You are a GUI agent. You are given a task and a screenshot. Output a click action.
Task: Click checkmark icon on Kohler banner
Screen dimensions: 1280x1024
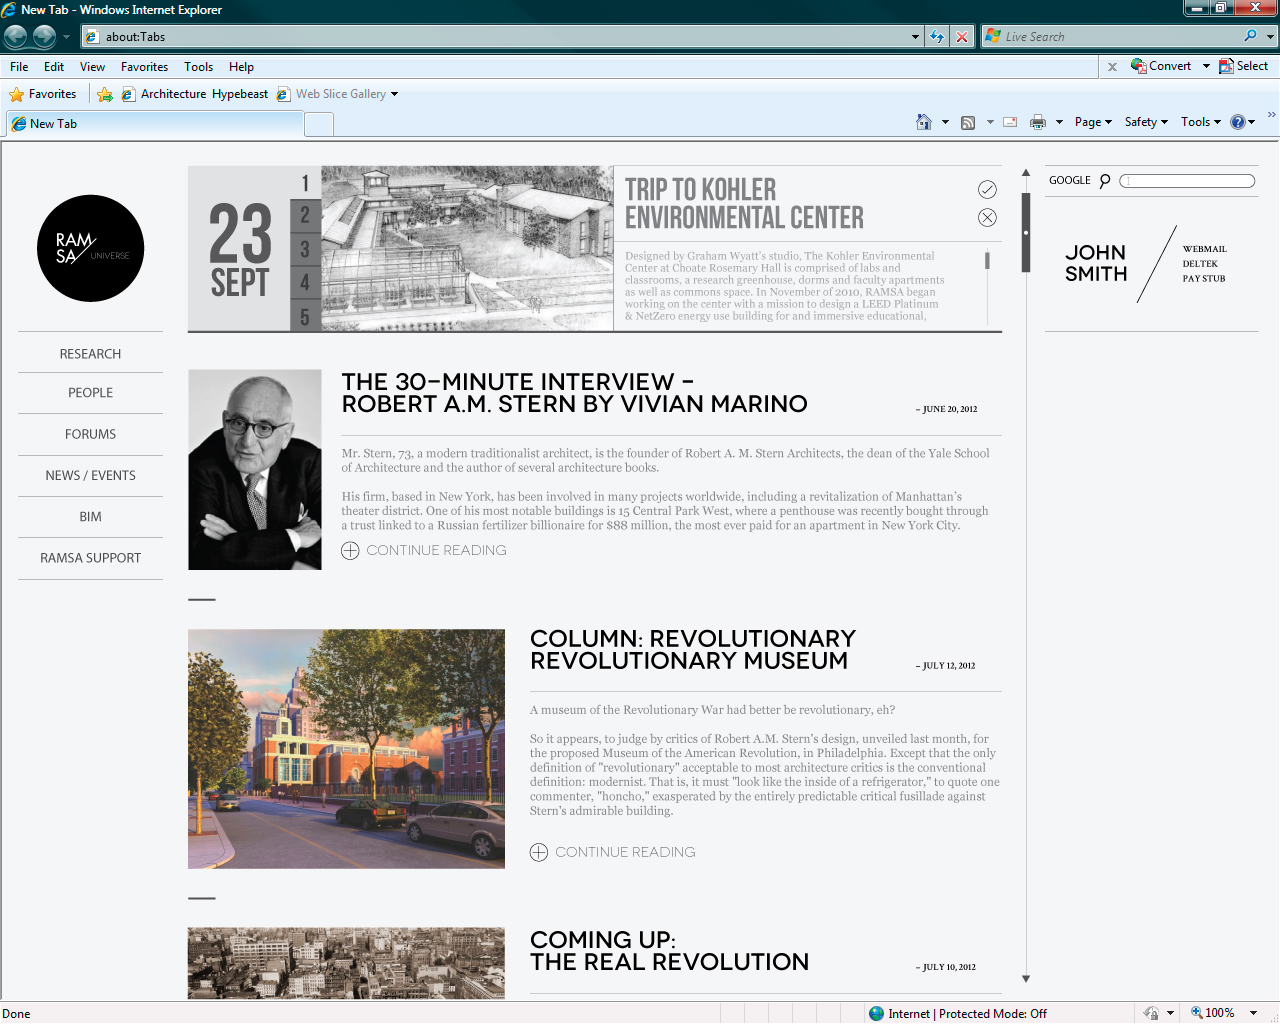987,189
